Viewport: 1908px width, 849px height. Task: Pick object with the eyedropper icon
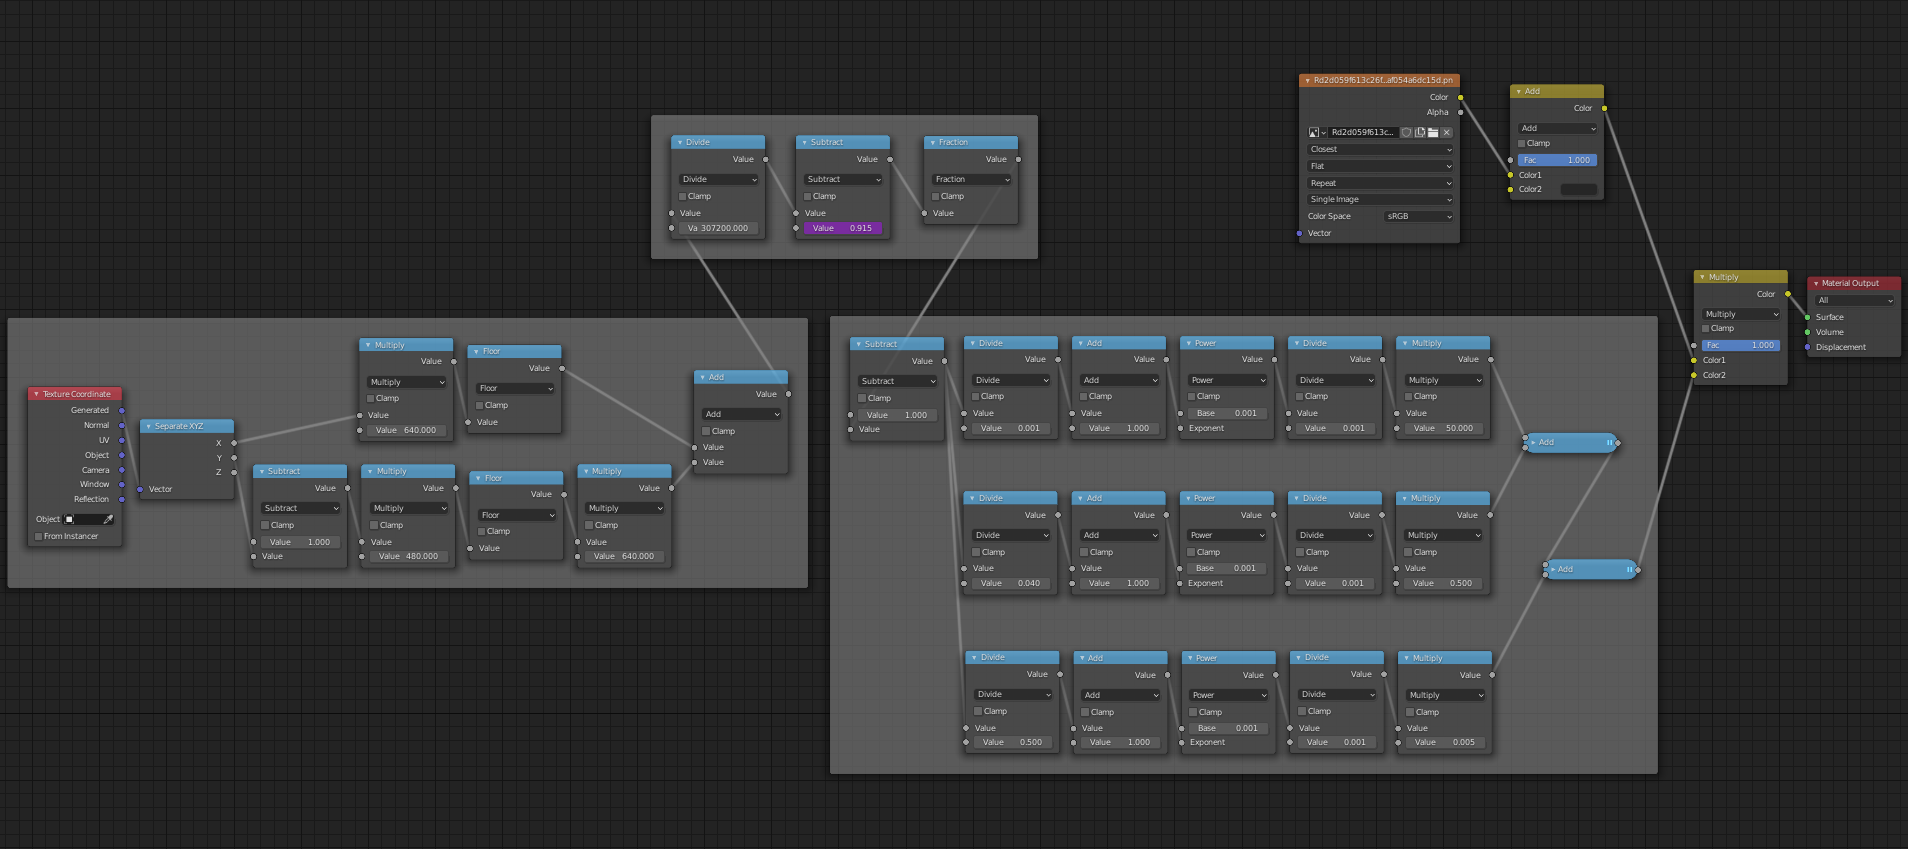point(108,519)
